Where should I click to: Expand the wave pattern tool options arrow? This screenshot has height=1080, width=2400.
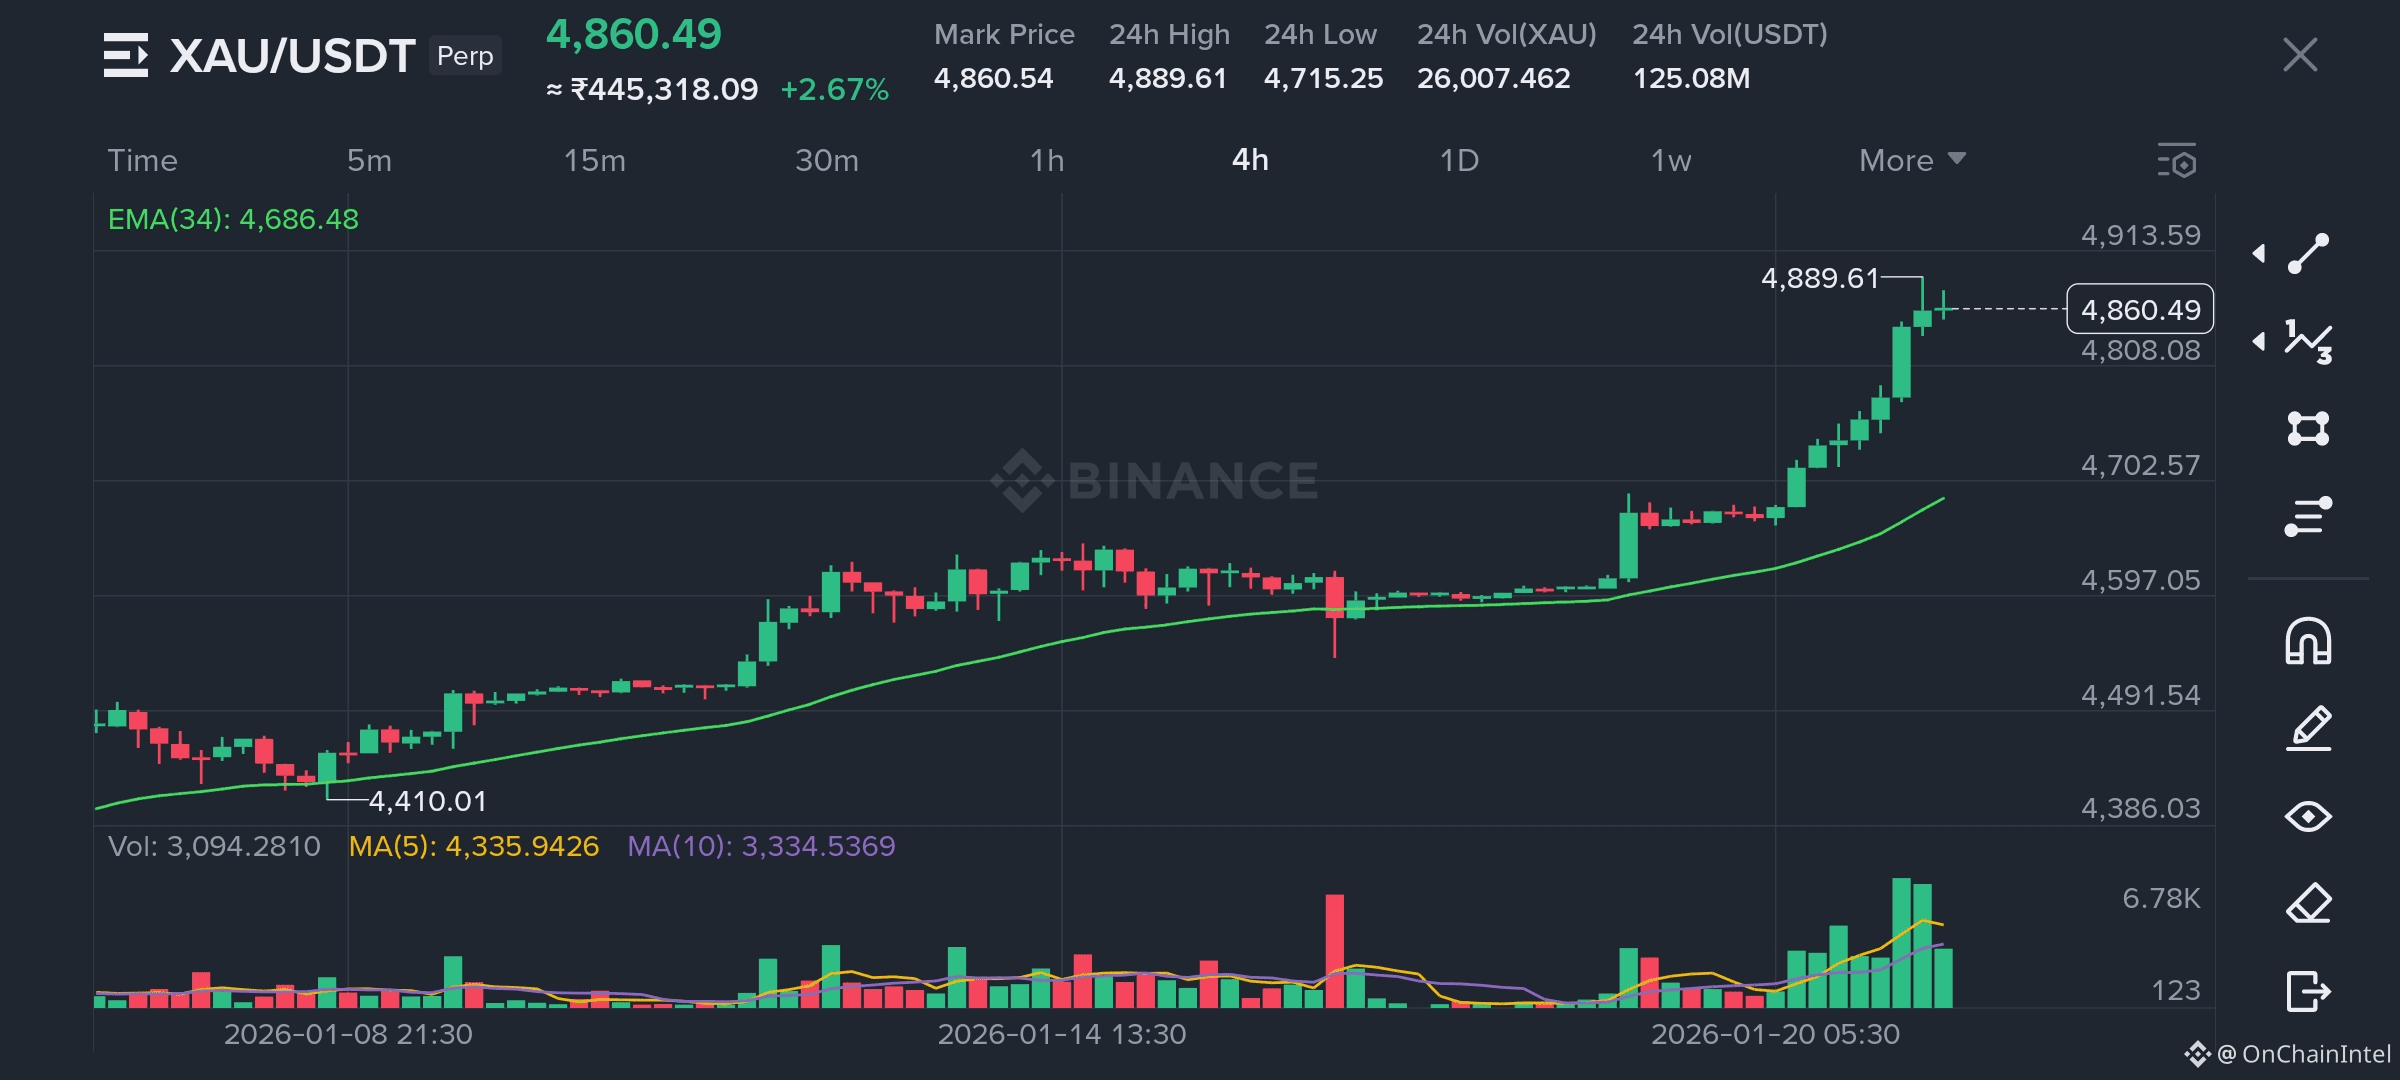(2259, 342)
